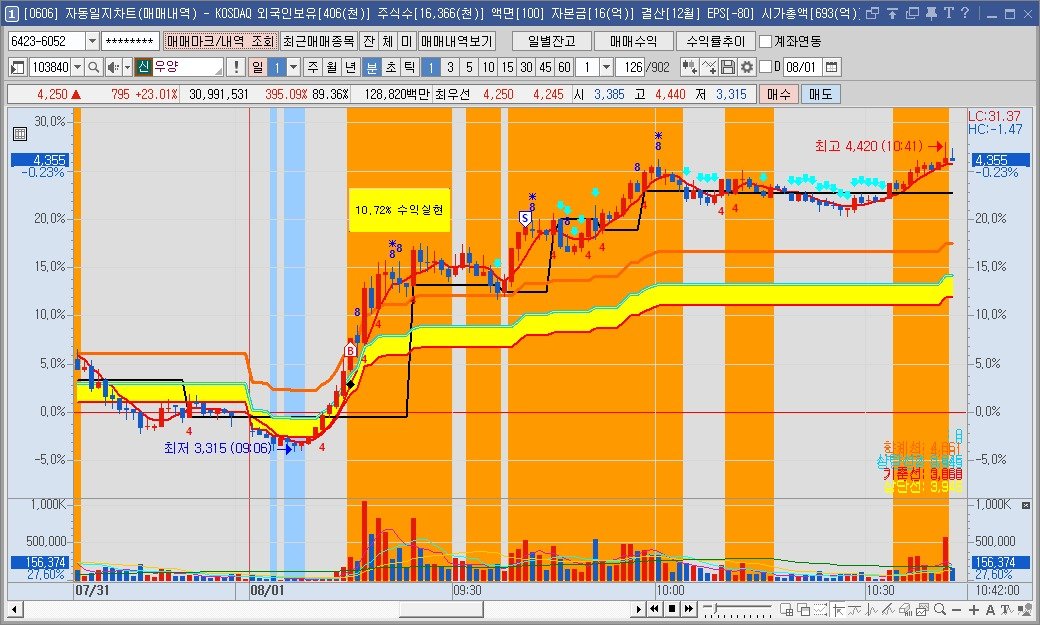The height and width of the screenshot is (625, 1040).
Task: Open the calendar date picker icon
Action: [831, 67]
